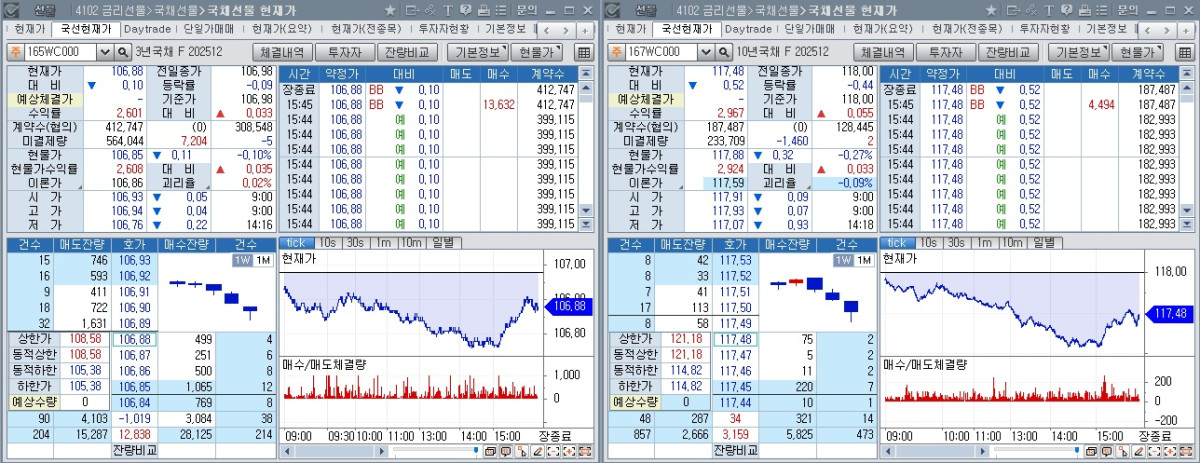This screenshot has height=463, width=1200.
Task: Click the orange 주 icon beside 167WC000
Action: pyautogui.click(x=615, y=52)
